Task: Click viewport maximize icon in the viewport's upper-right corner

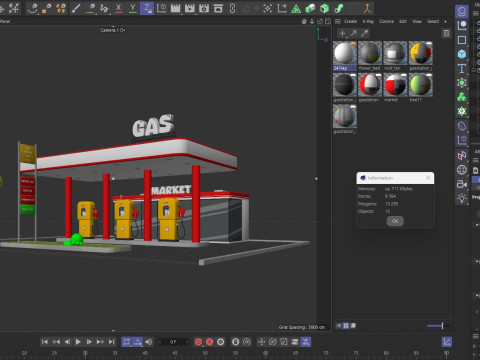Action: click(328, 21)
